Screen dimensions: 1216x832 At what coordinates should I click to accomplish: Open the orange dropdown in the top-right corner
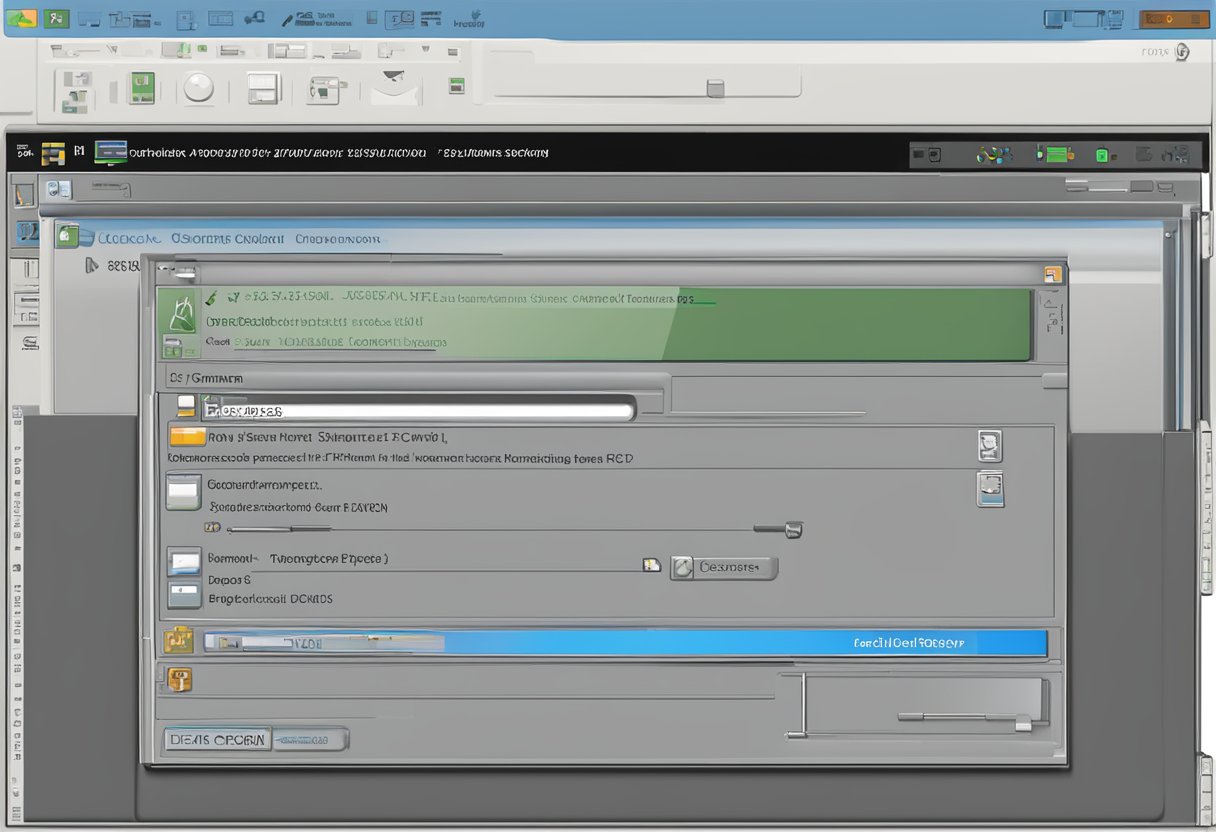(1174, 19)
